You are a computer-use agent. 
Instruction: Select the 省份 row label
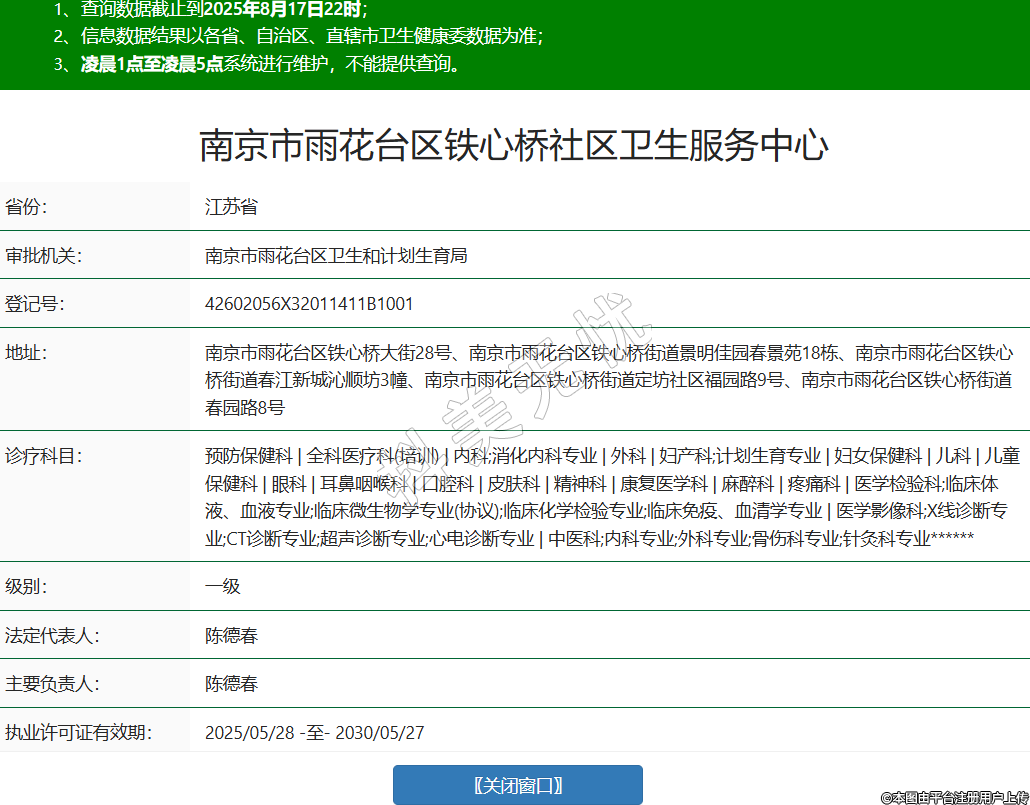click(x=27, y=207)
